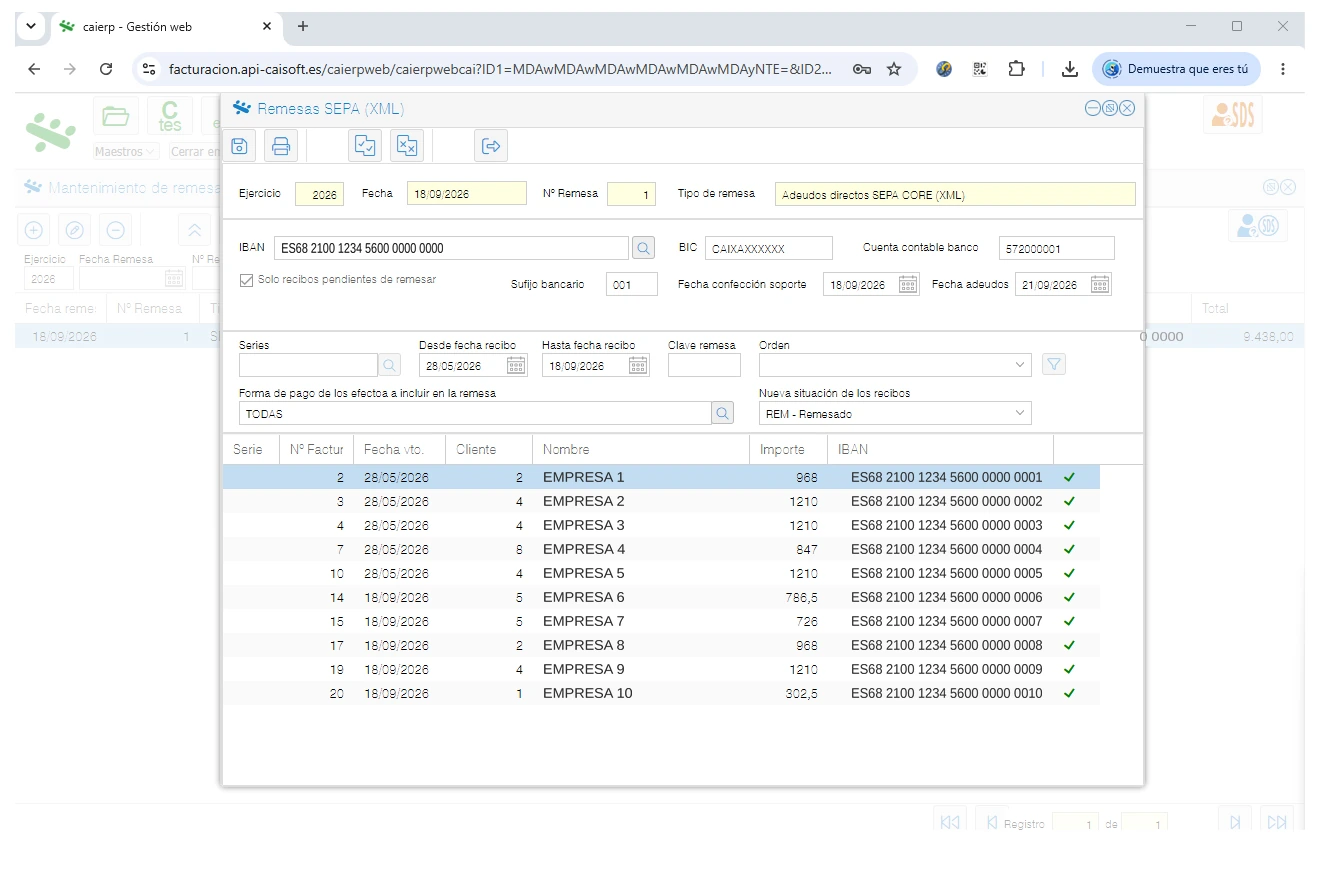
Task: Expand the Orden dropdown
Action: tap(1020, 365)
